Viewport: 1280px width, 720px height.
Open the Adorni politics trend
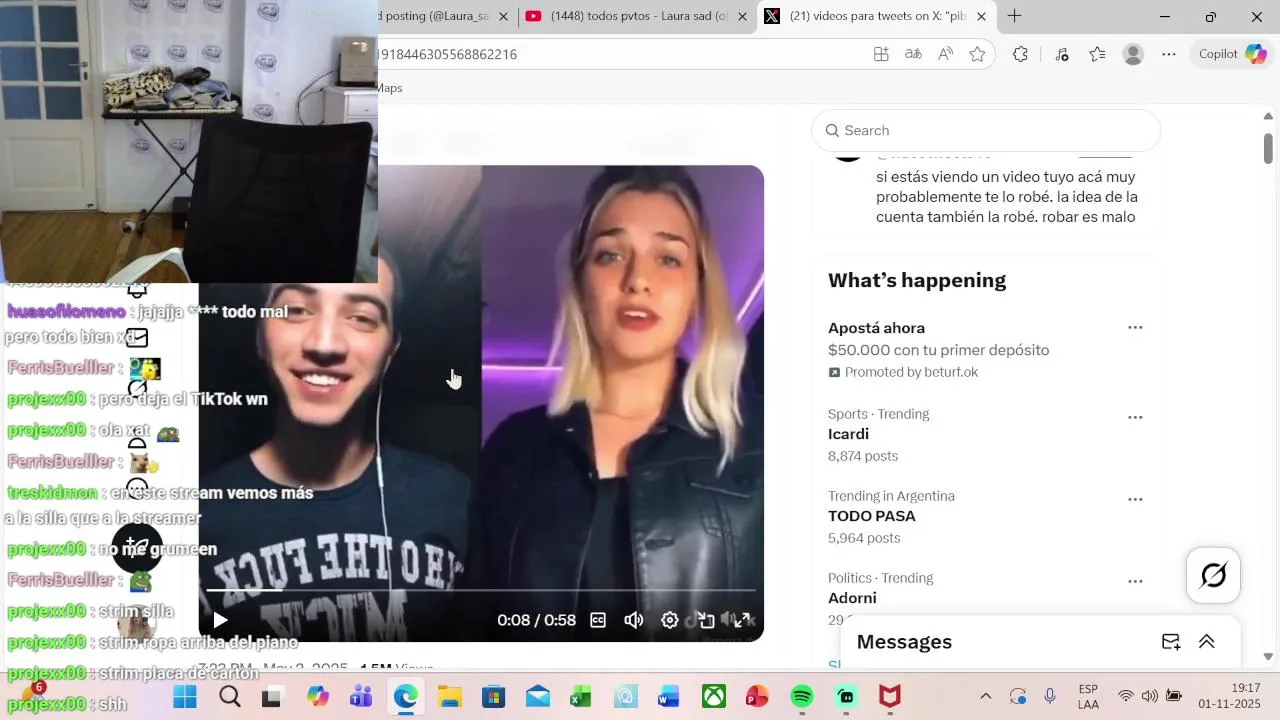click(852, 598)
